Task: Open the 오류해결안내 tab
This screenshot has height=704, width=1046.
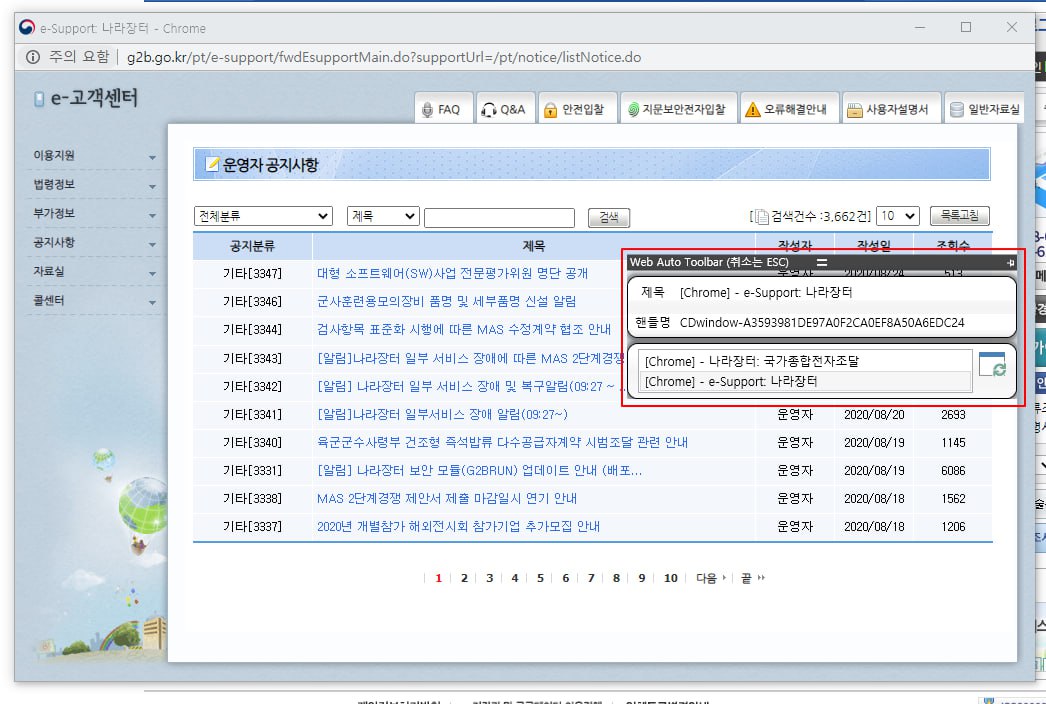Action: 789,109
